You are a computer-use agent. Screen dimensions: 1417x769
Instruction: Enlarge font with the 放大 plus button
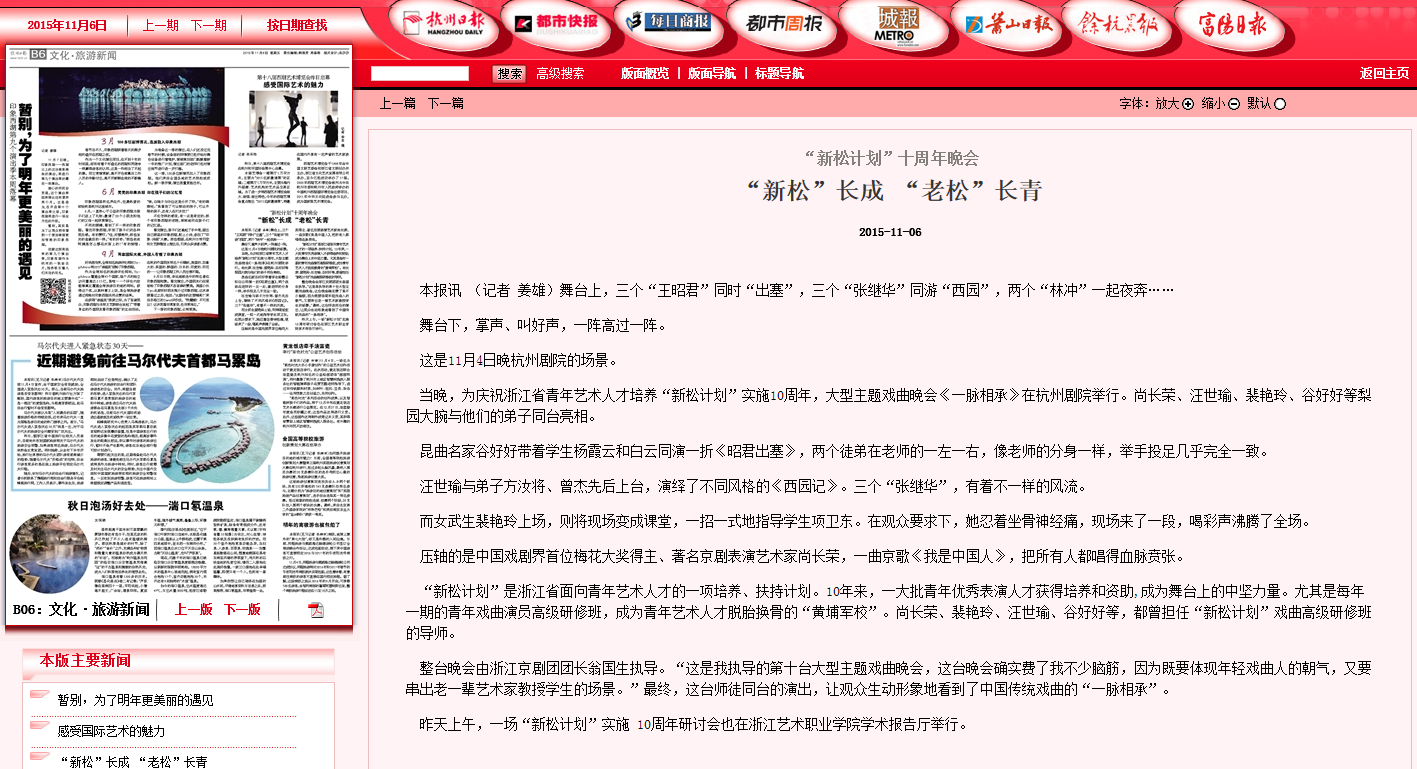click(1188, 103)
